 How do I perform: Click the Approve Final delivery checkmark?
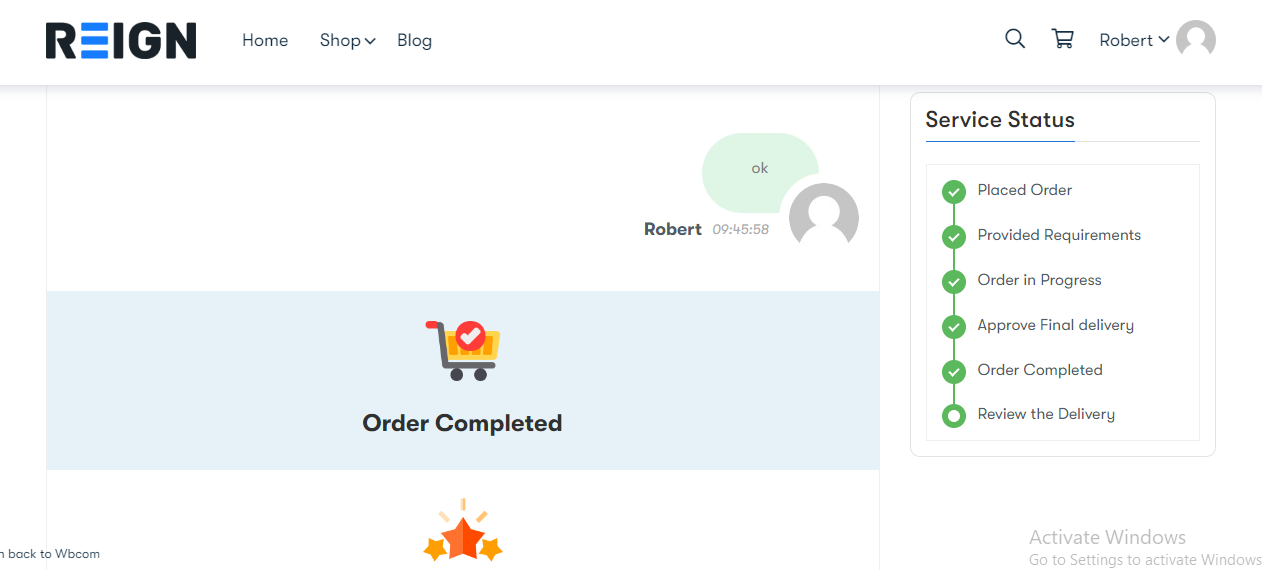954,326
